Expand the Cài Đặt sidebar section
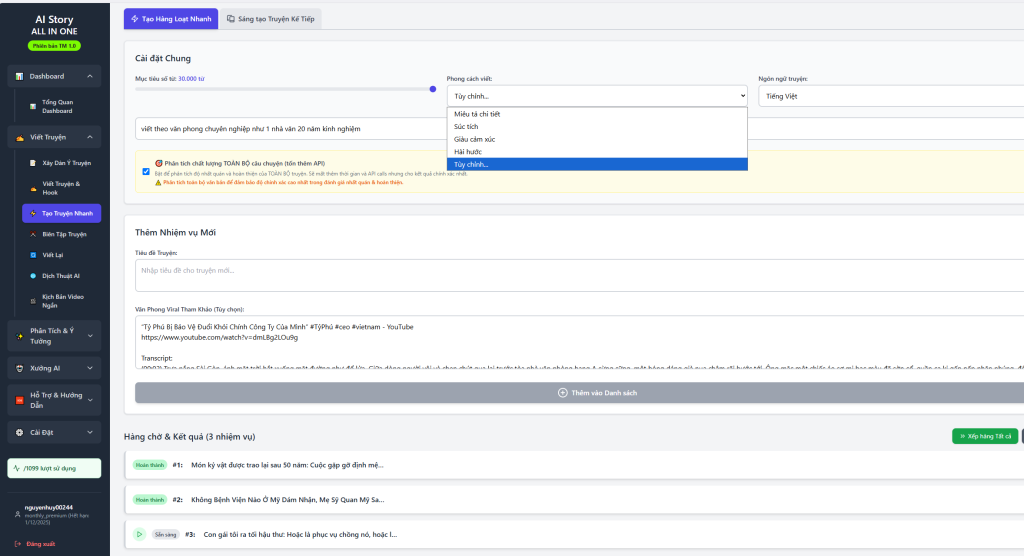Screen dimensions: 1024x556 click(x=90, y=432)
